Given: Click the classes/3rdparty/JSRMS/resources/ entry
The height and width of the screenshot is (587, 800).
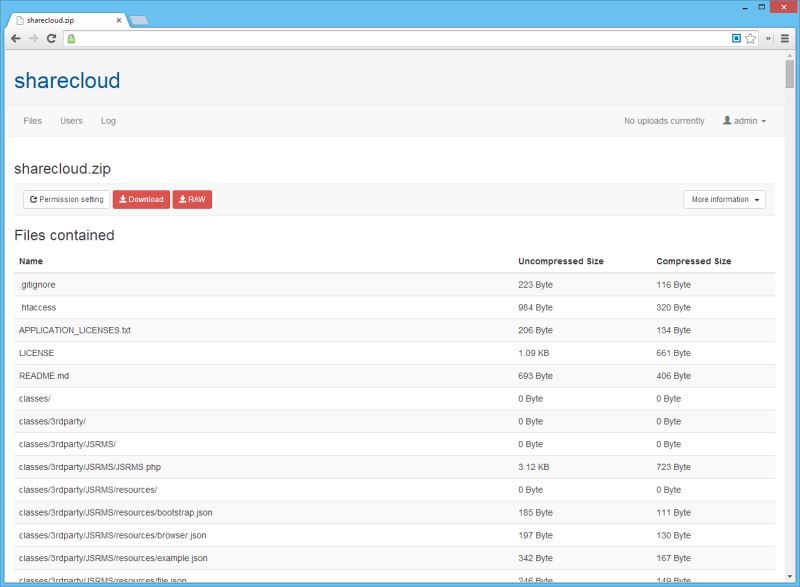Looking at the screenshot, I should click(88, 490).
